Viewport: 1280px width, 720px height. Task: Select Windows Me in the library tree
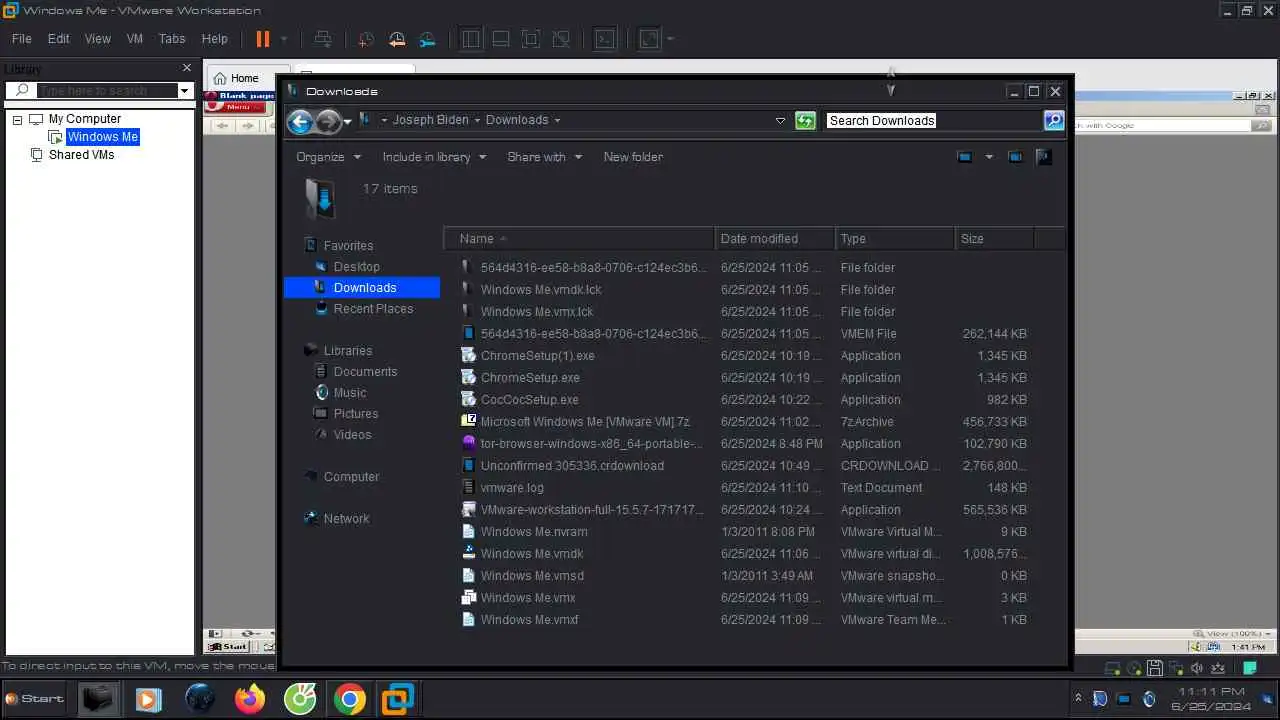click(102, 137)
